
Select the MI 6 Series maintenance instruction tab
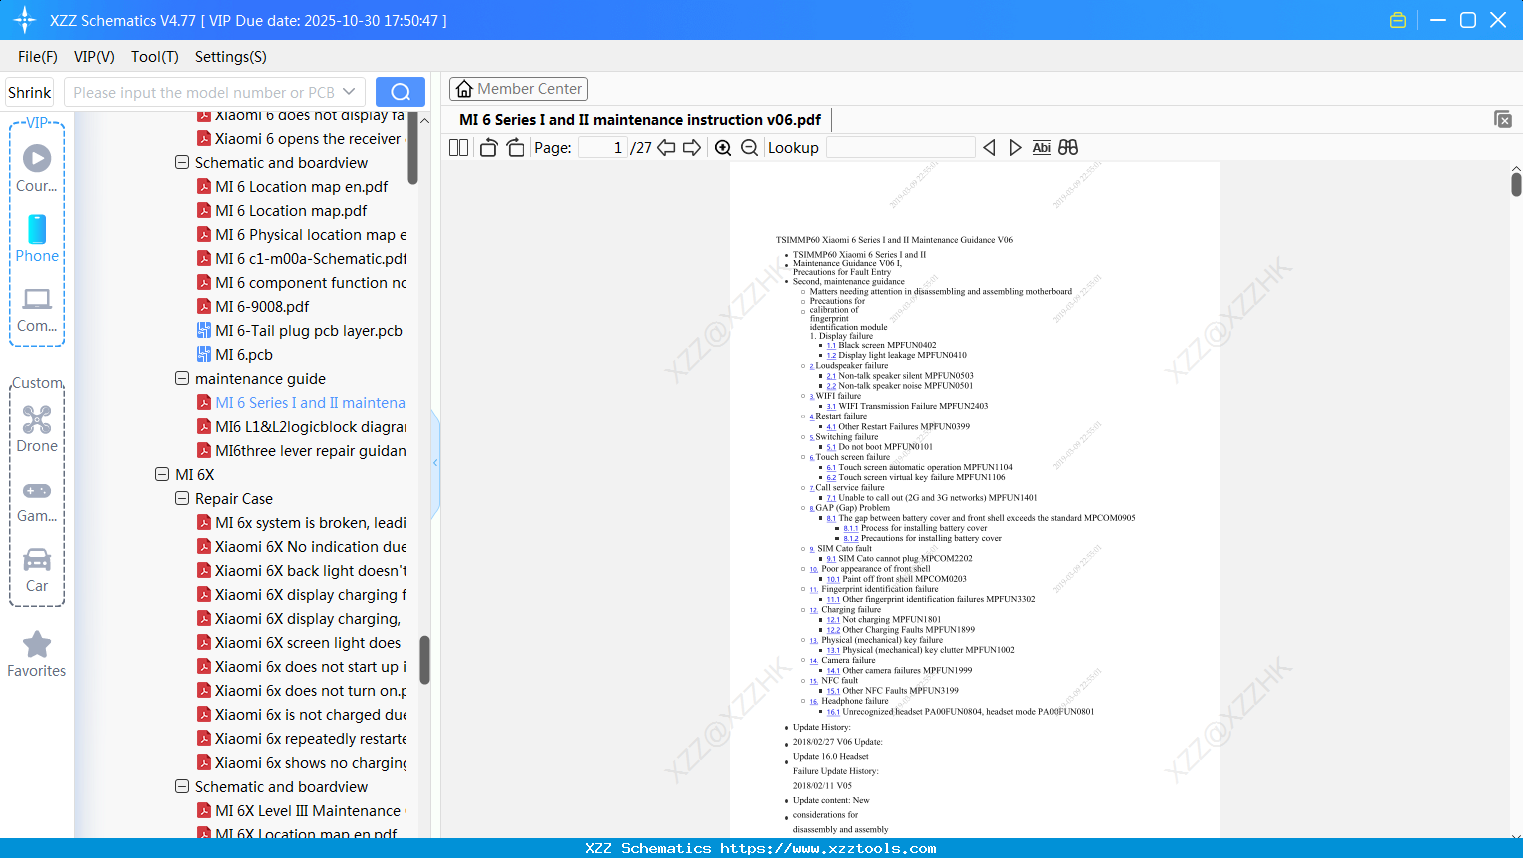click(640, 120)
